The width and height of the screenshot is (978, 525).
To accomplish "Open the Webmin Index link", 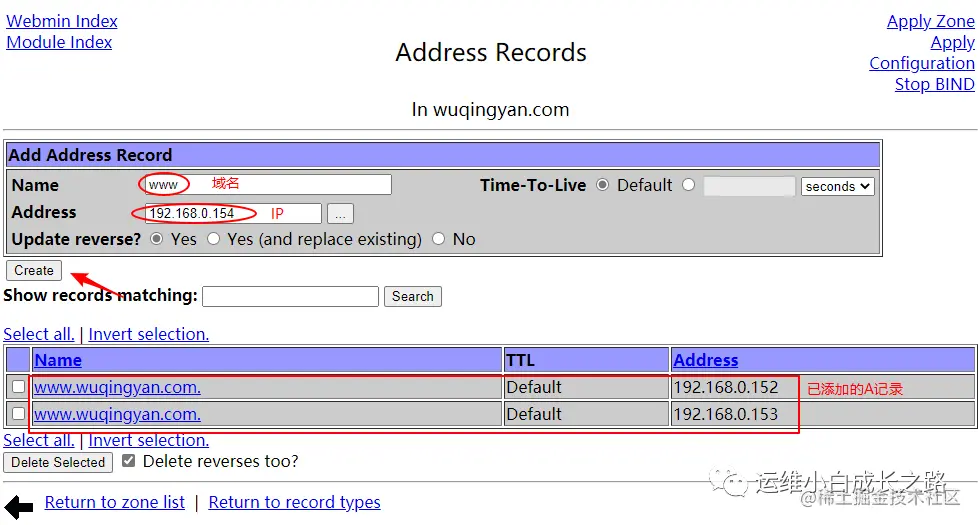I will coord(62,21).
